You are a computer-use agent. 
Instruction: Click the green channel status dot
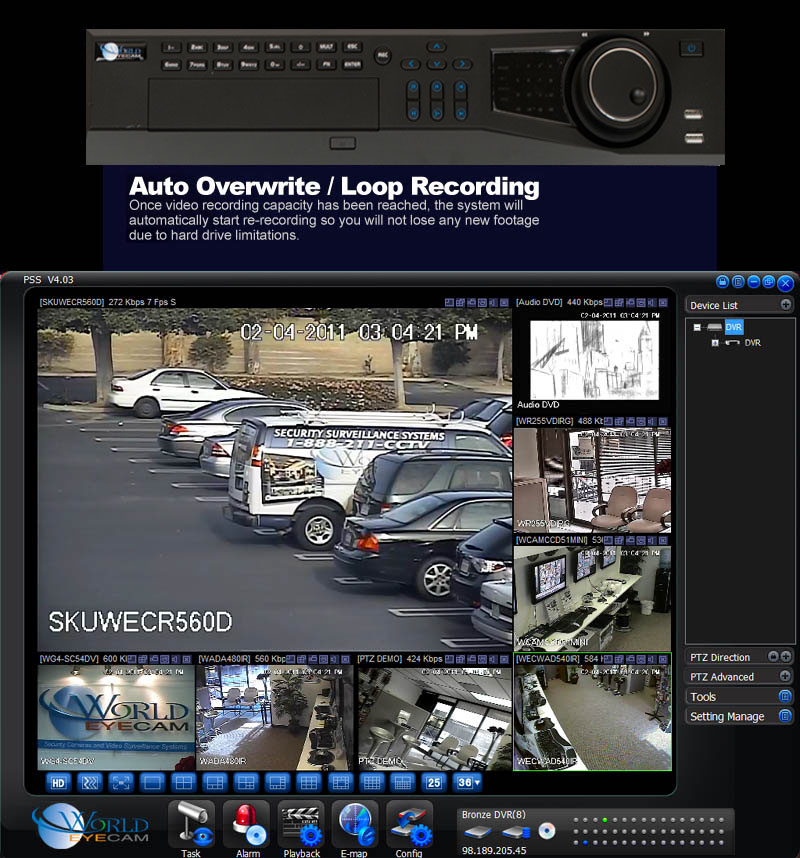(605, 820)
